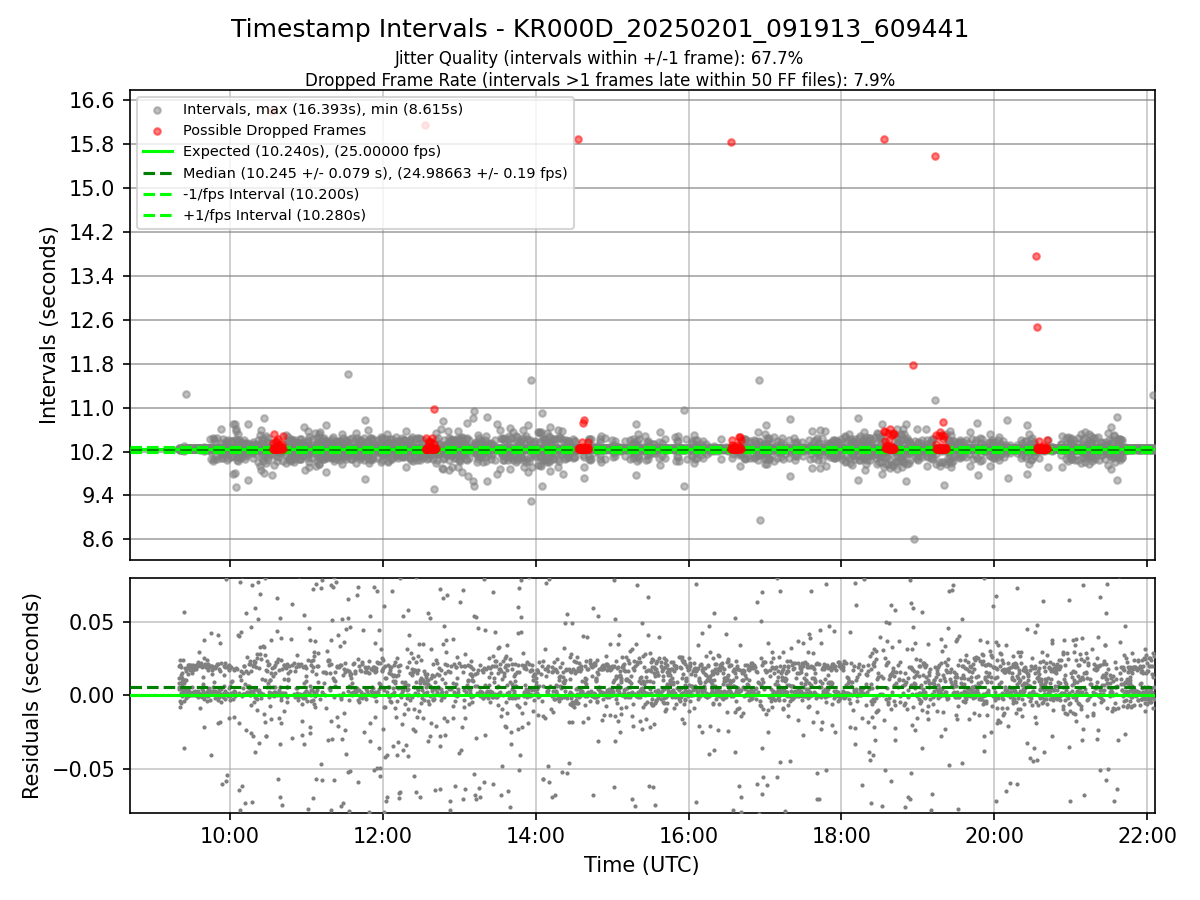Viewport: 1200px width, 900px height.
Task: Click x-axis tick label 18:00
Action: point(840,837)
